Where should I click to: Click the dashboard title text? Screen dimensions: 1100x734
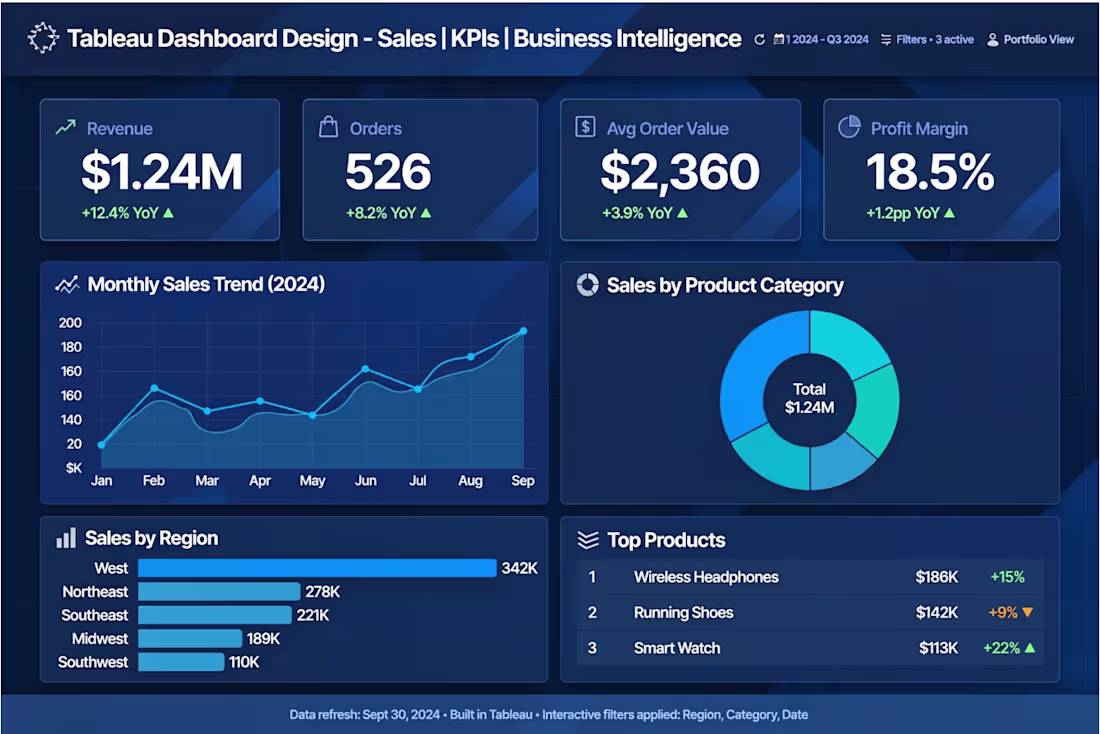[x=404, y=39]
